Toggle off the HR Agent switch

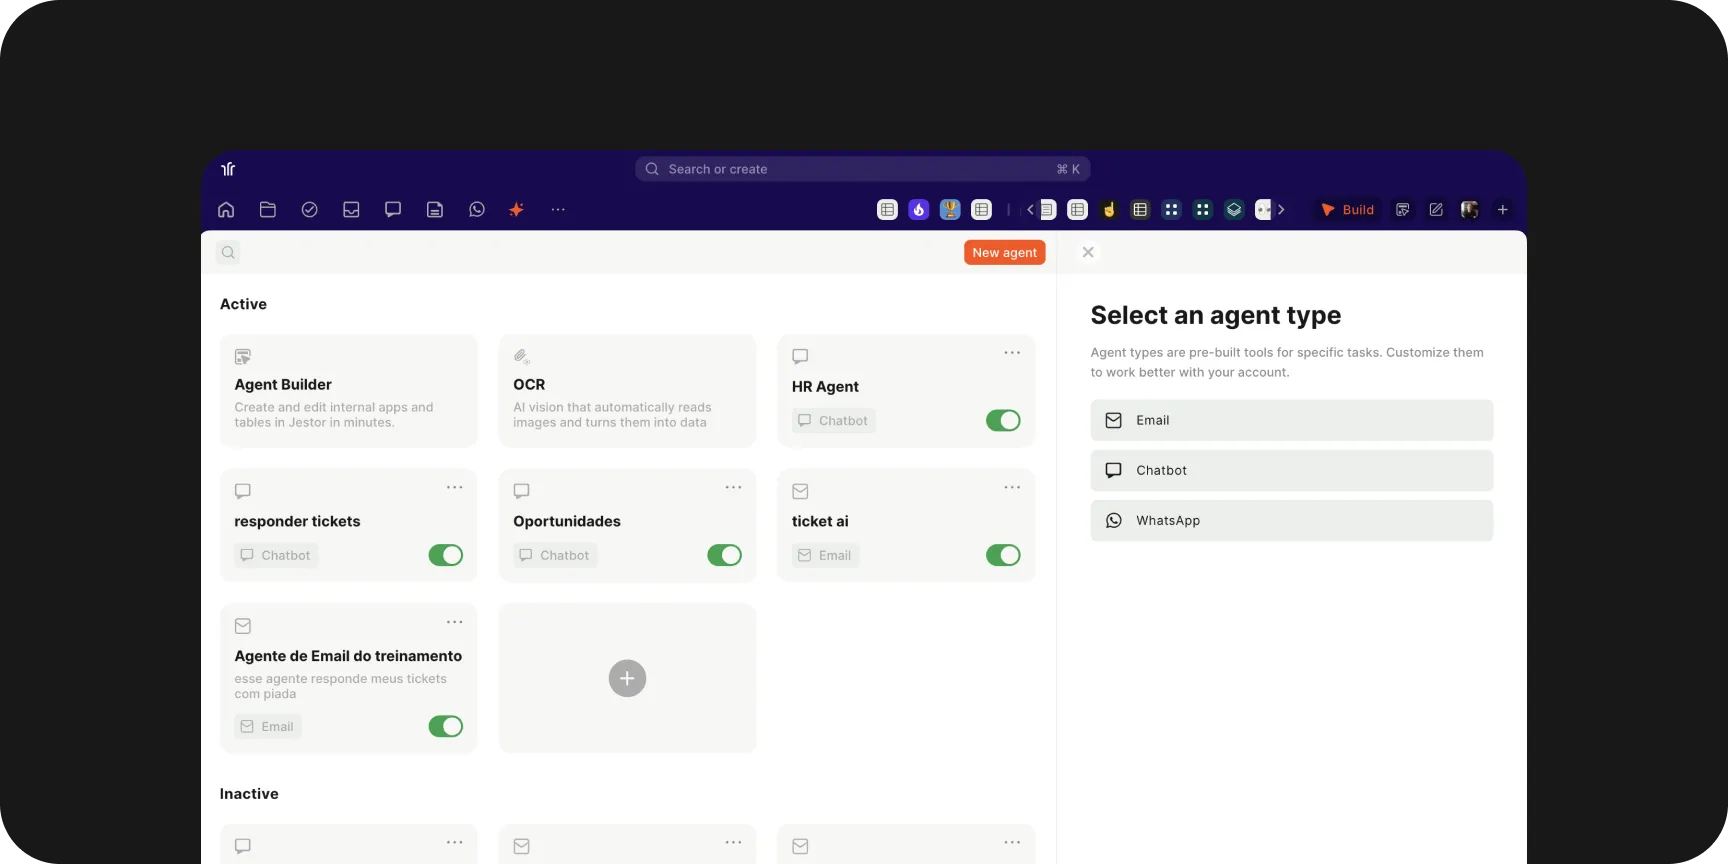pyautogui.click(x=1003, y=420)
